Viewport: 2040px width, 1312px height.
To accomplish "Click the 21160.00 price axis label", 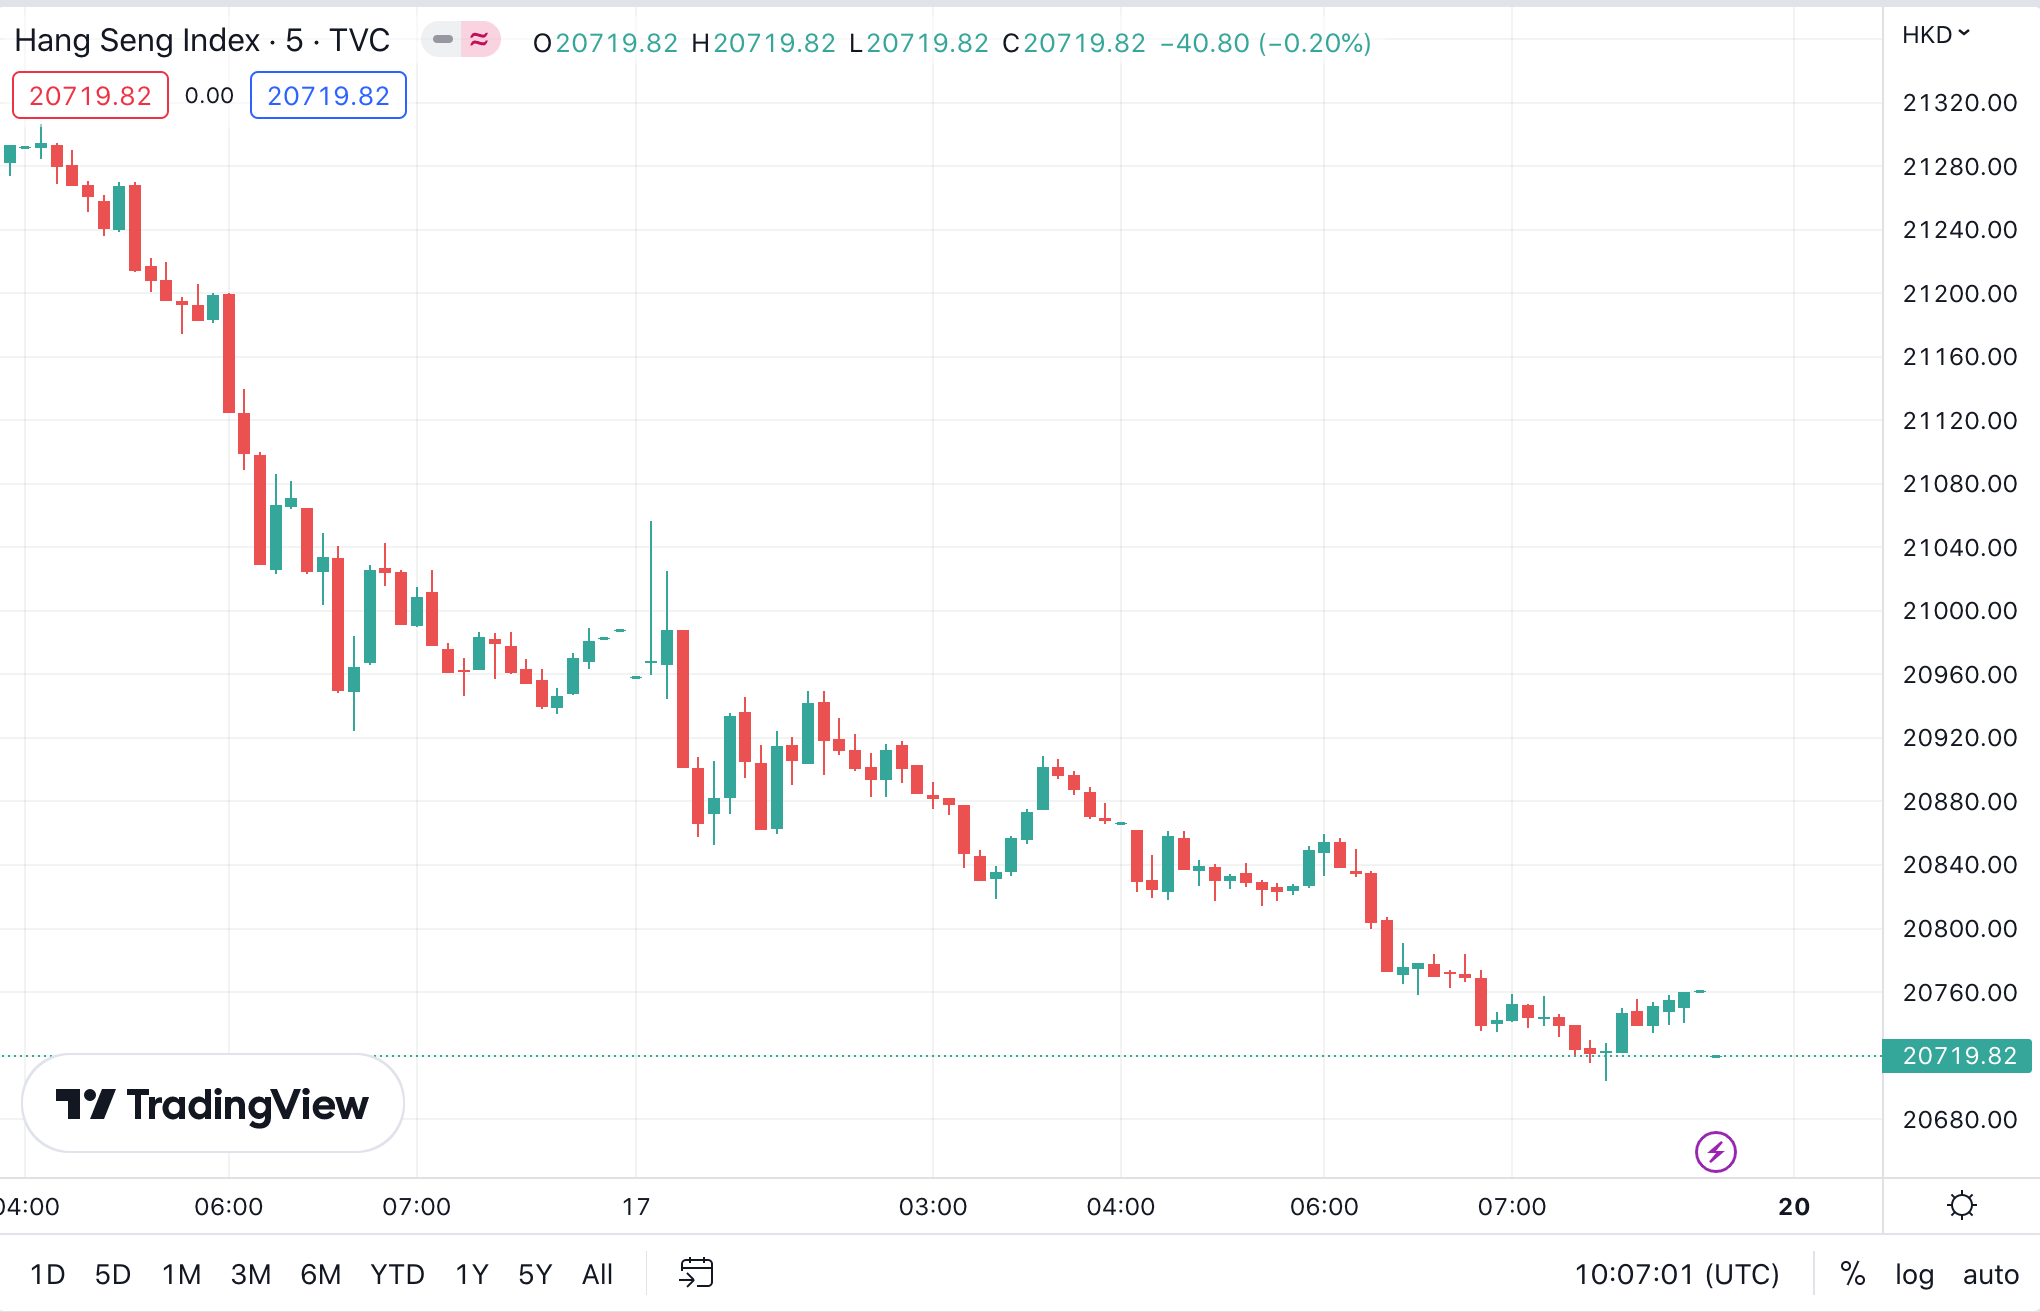I will pyautogui.click(x=1959, y=356).
